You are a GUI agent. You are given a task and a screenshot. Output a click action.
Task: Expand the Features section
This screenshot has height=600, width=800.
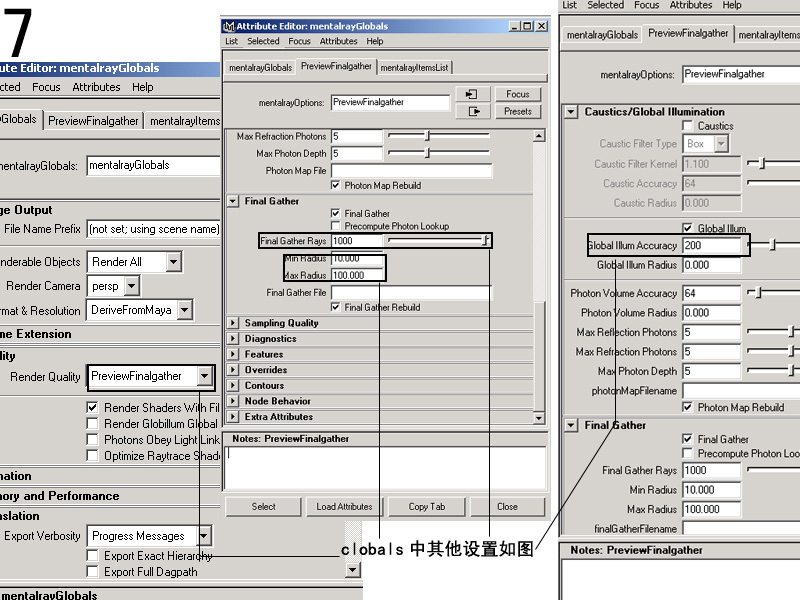pyautogui.click(x=233, y=354)
